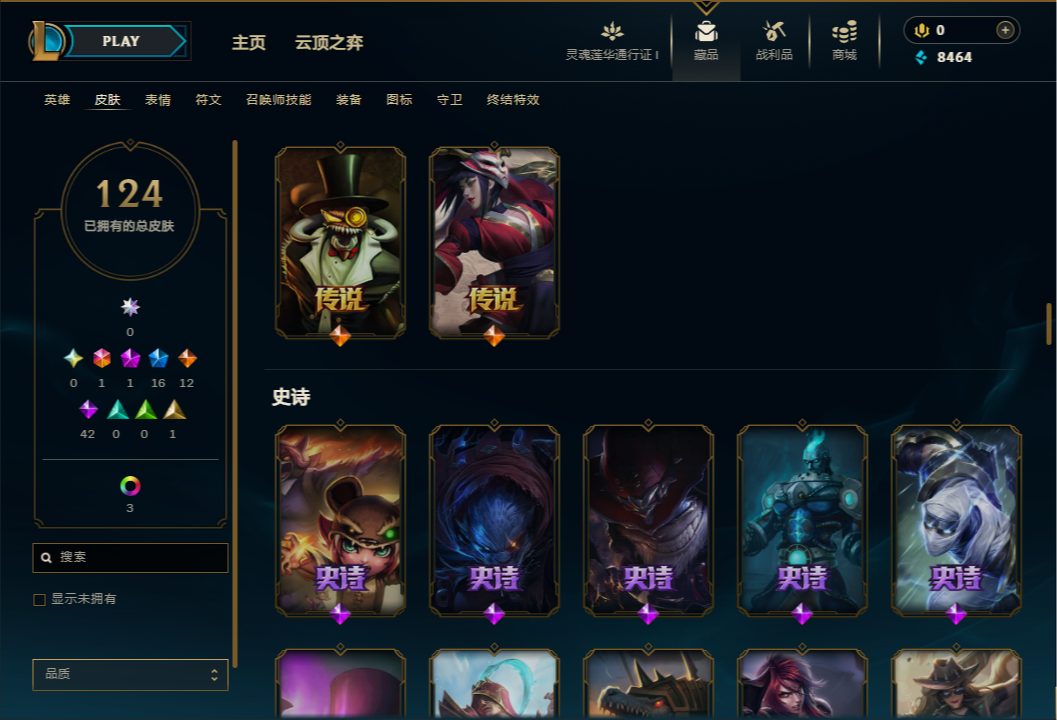Go to the 云顶之弈 page

click(x=329, y=42)
